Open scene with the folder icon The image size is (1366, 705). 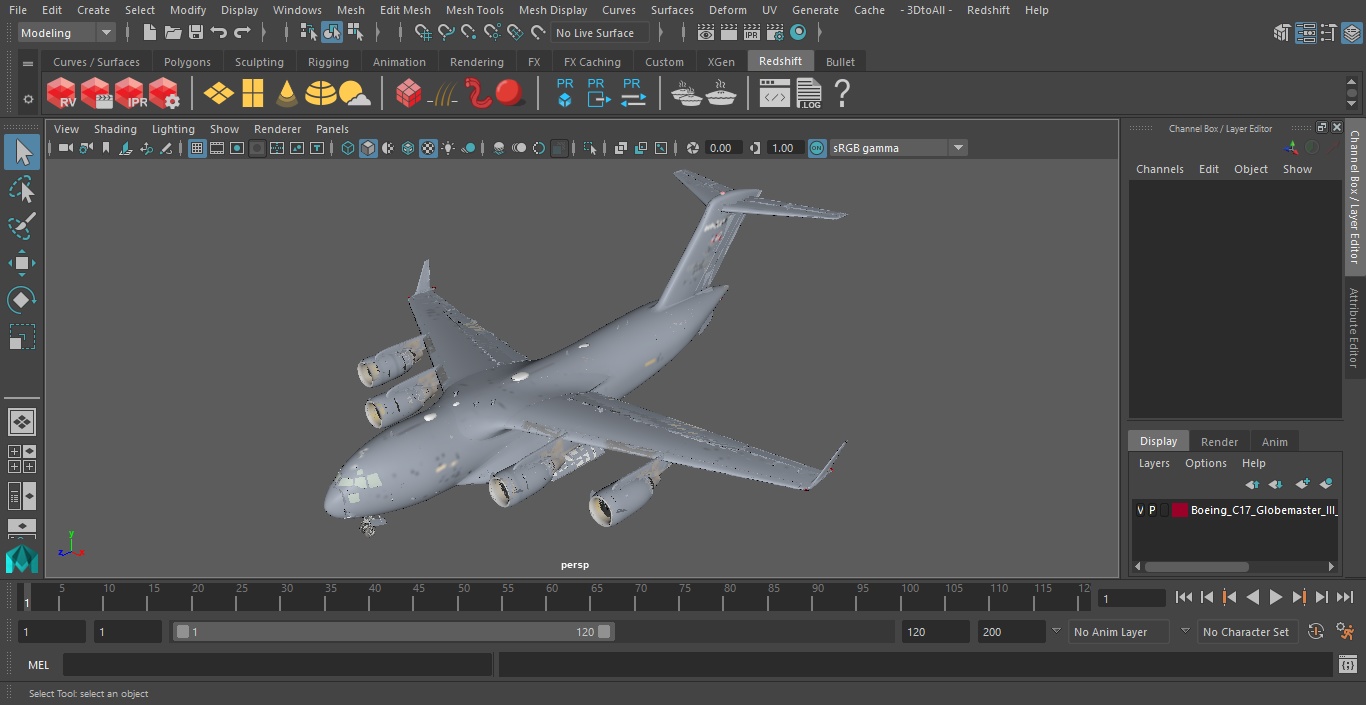(173, 33)
